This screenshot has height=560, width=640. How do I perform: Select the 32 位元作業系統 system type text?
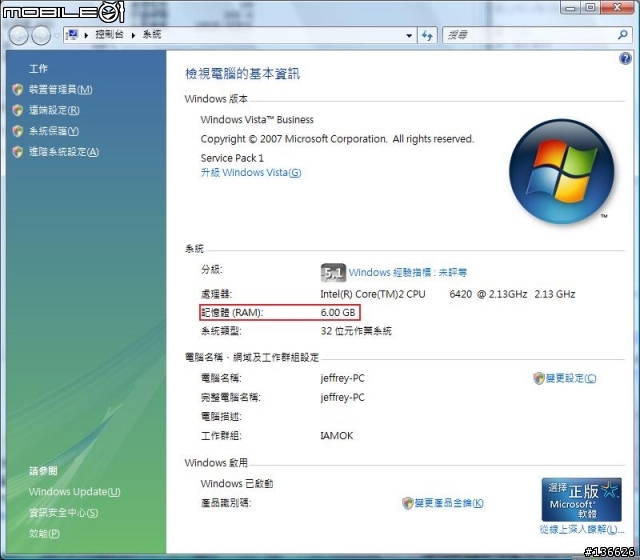356,331
